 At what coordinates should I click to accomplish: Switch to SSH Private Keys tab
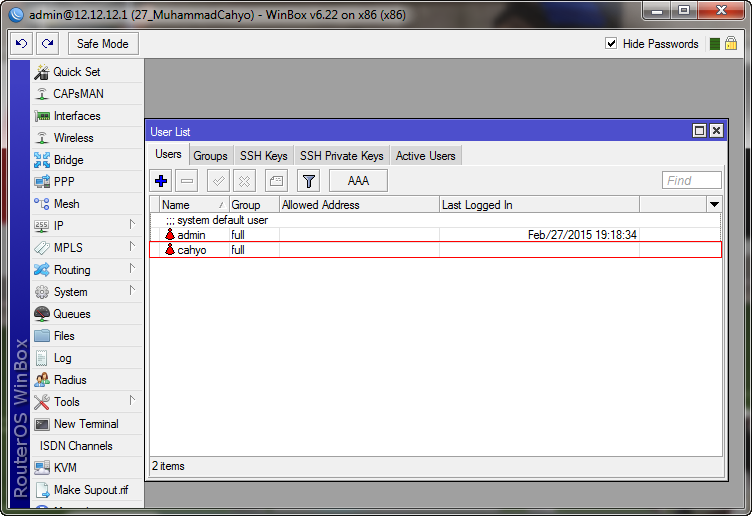(342, 156)
